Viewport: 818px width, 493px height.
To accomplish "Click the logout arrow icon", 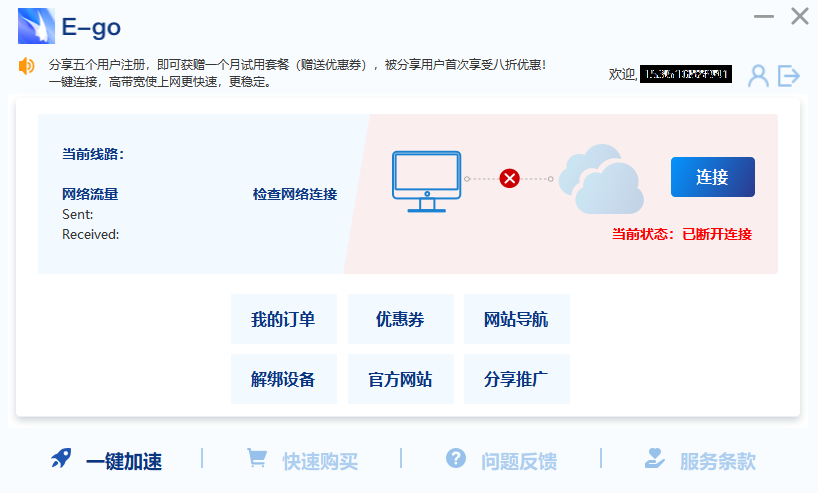I will tap(789, 75).
